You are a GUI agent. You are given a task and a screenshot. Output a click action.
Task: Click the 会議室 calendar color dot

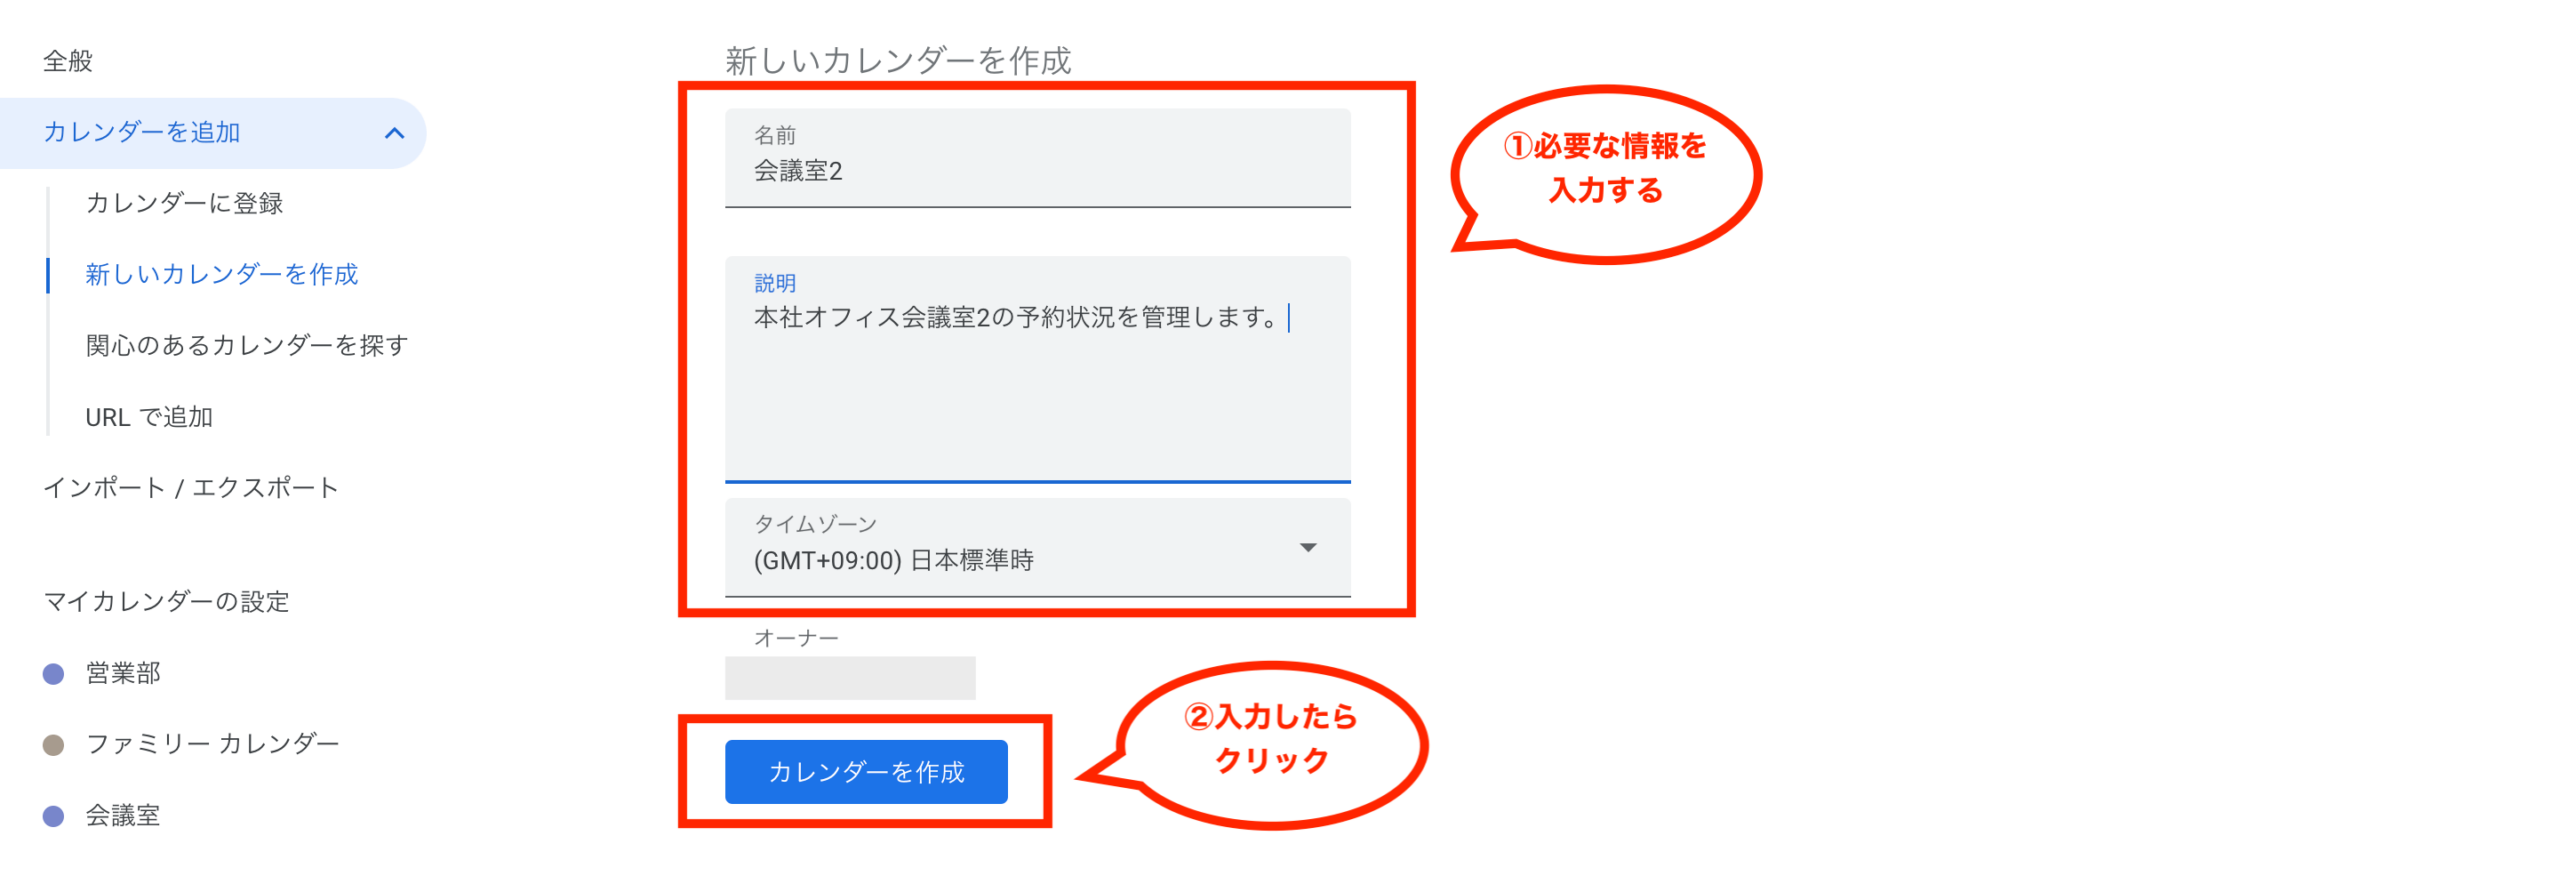tap(54, 816)
